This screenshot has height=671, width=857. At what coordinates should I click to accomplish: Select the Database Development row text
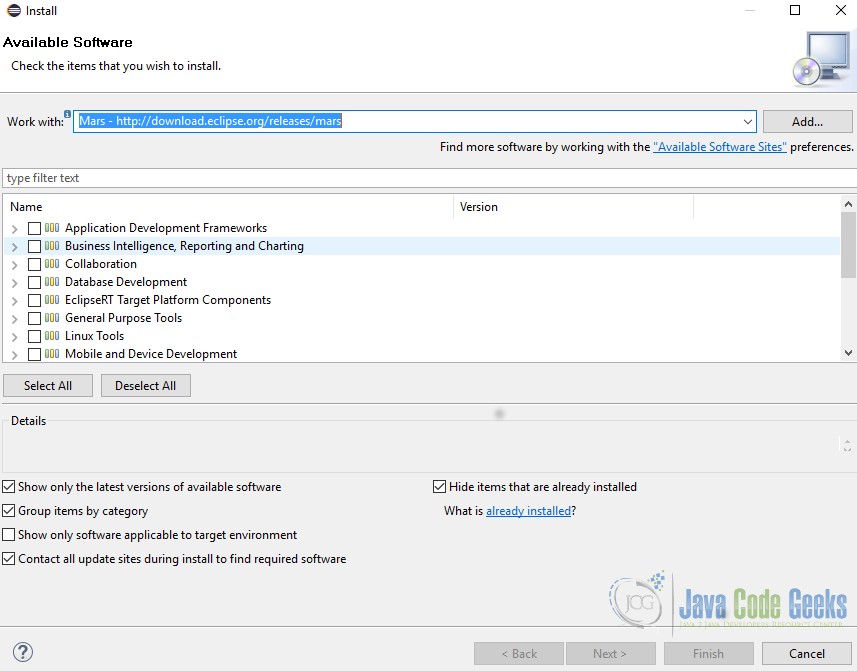coord(126,282)
